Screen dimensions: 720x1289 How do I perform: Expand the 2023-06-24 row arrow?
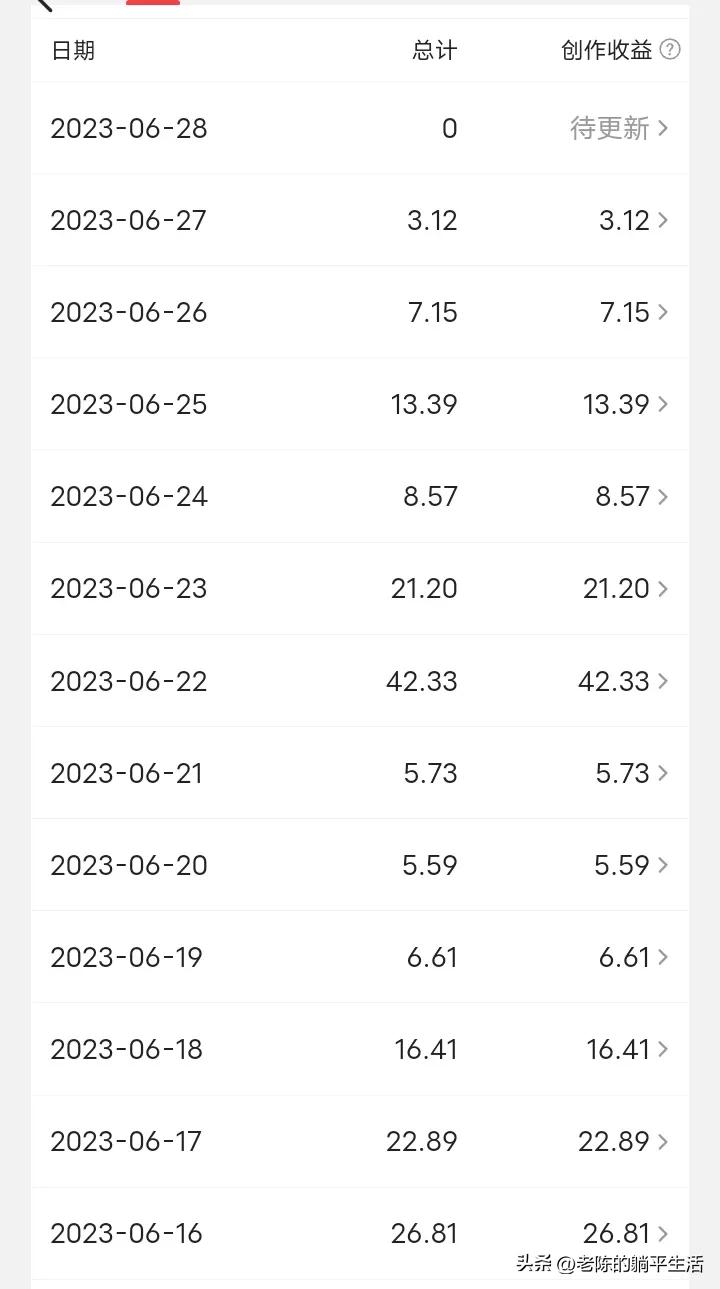point(664,496)
